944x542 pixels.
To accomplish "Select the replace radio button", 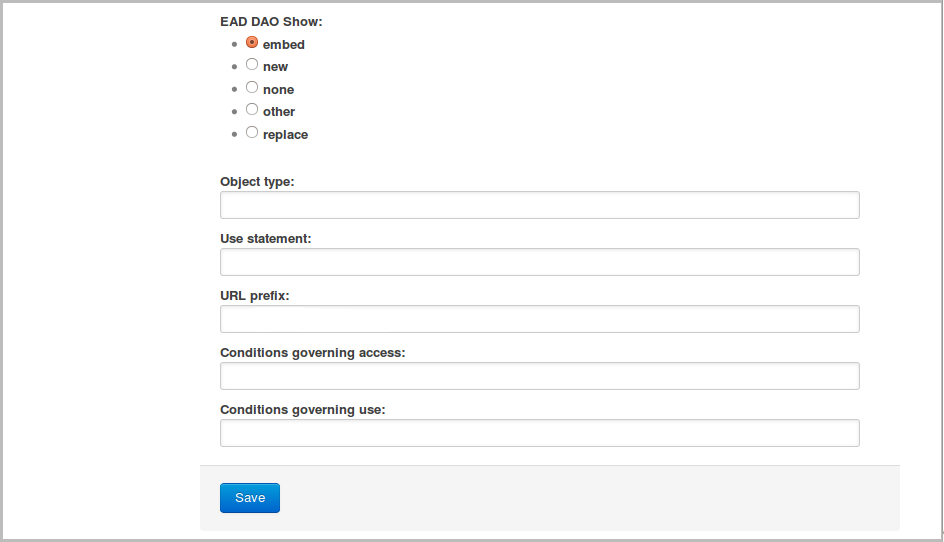I will (252, 133).
